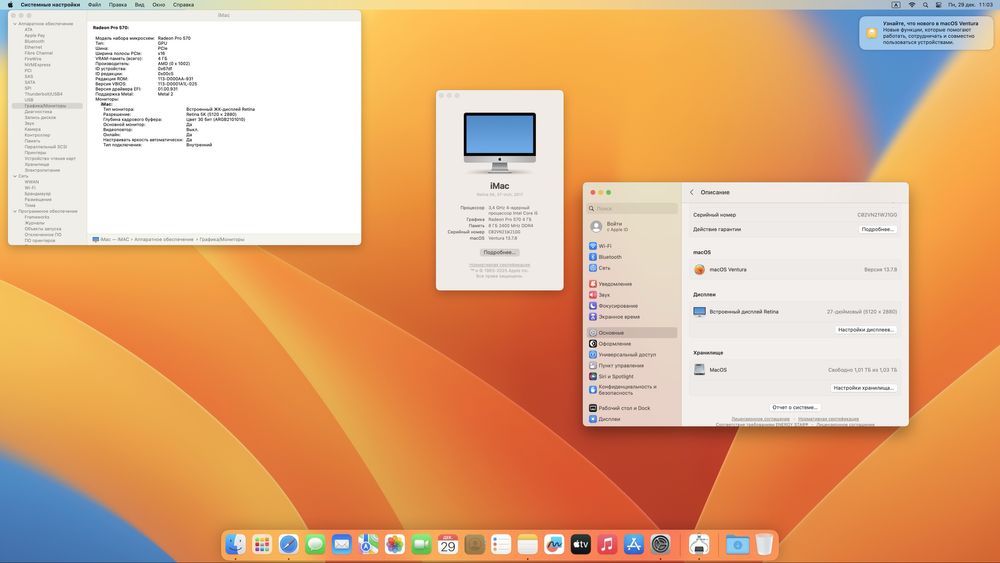Open Trash in the Dock
Screen dimensions: 1000x563
[x=764, y=545]
